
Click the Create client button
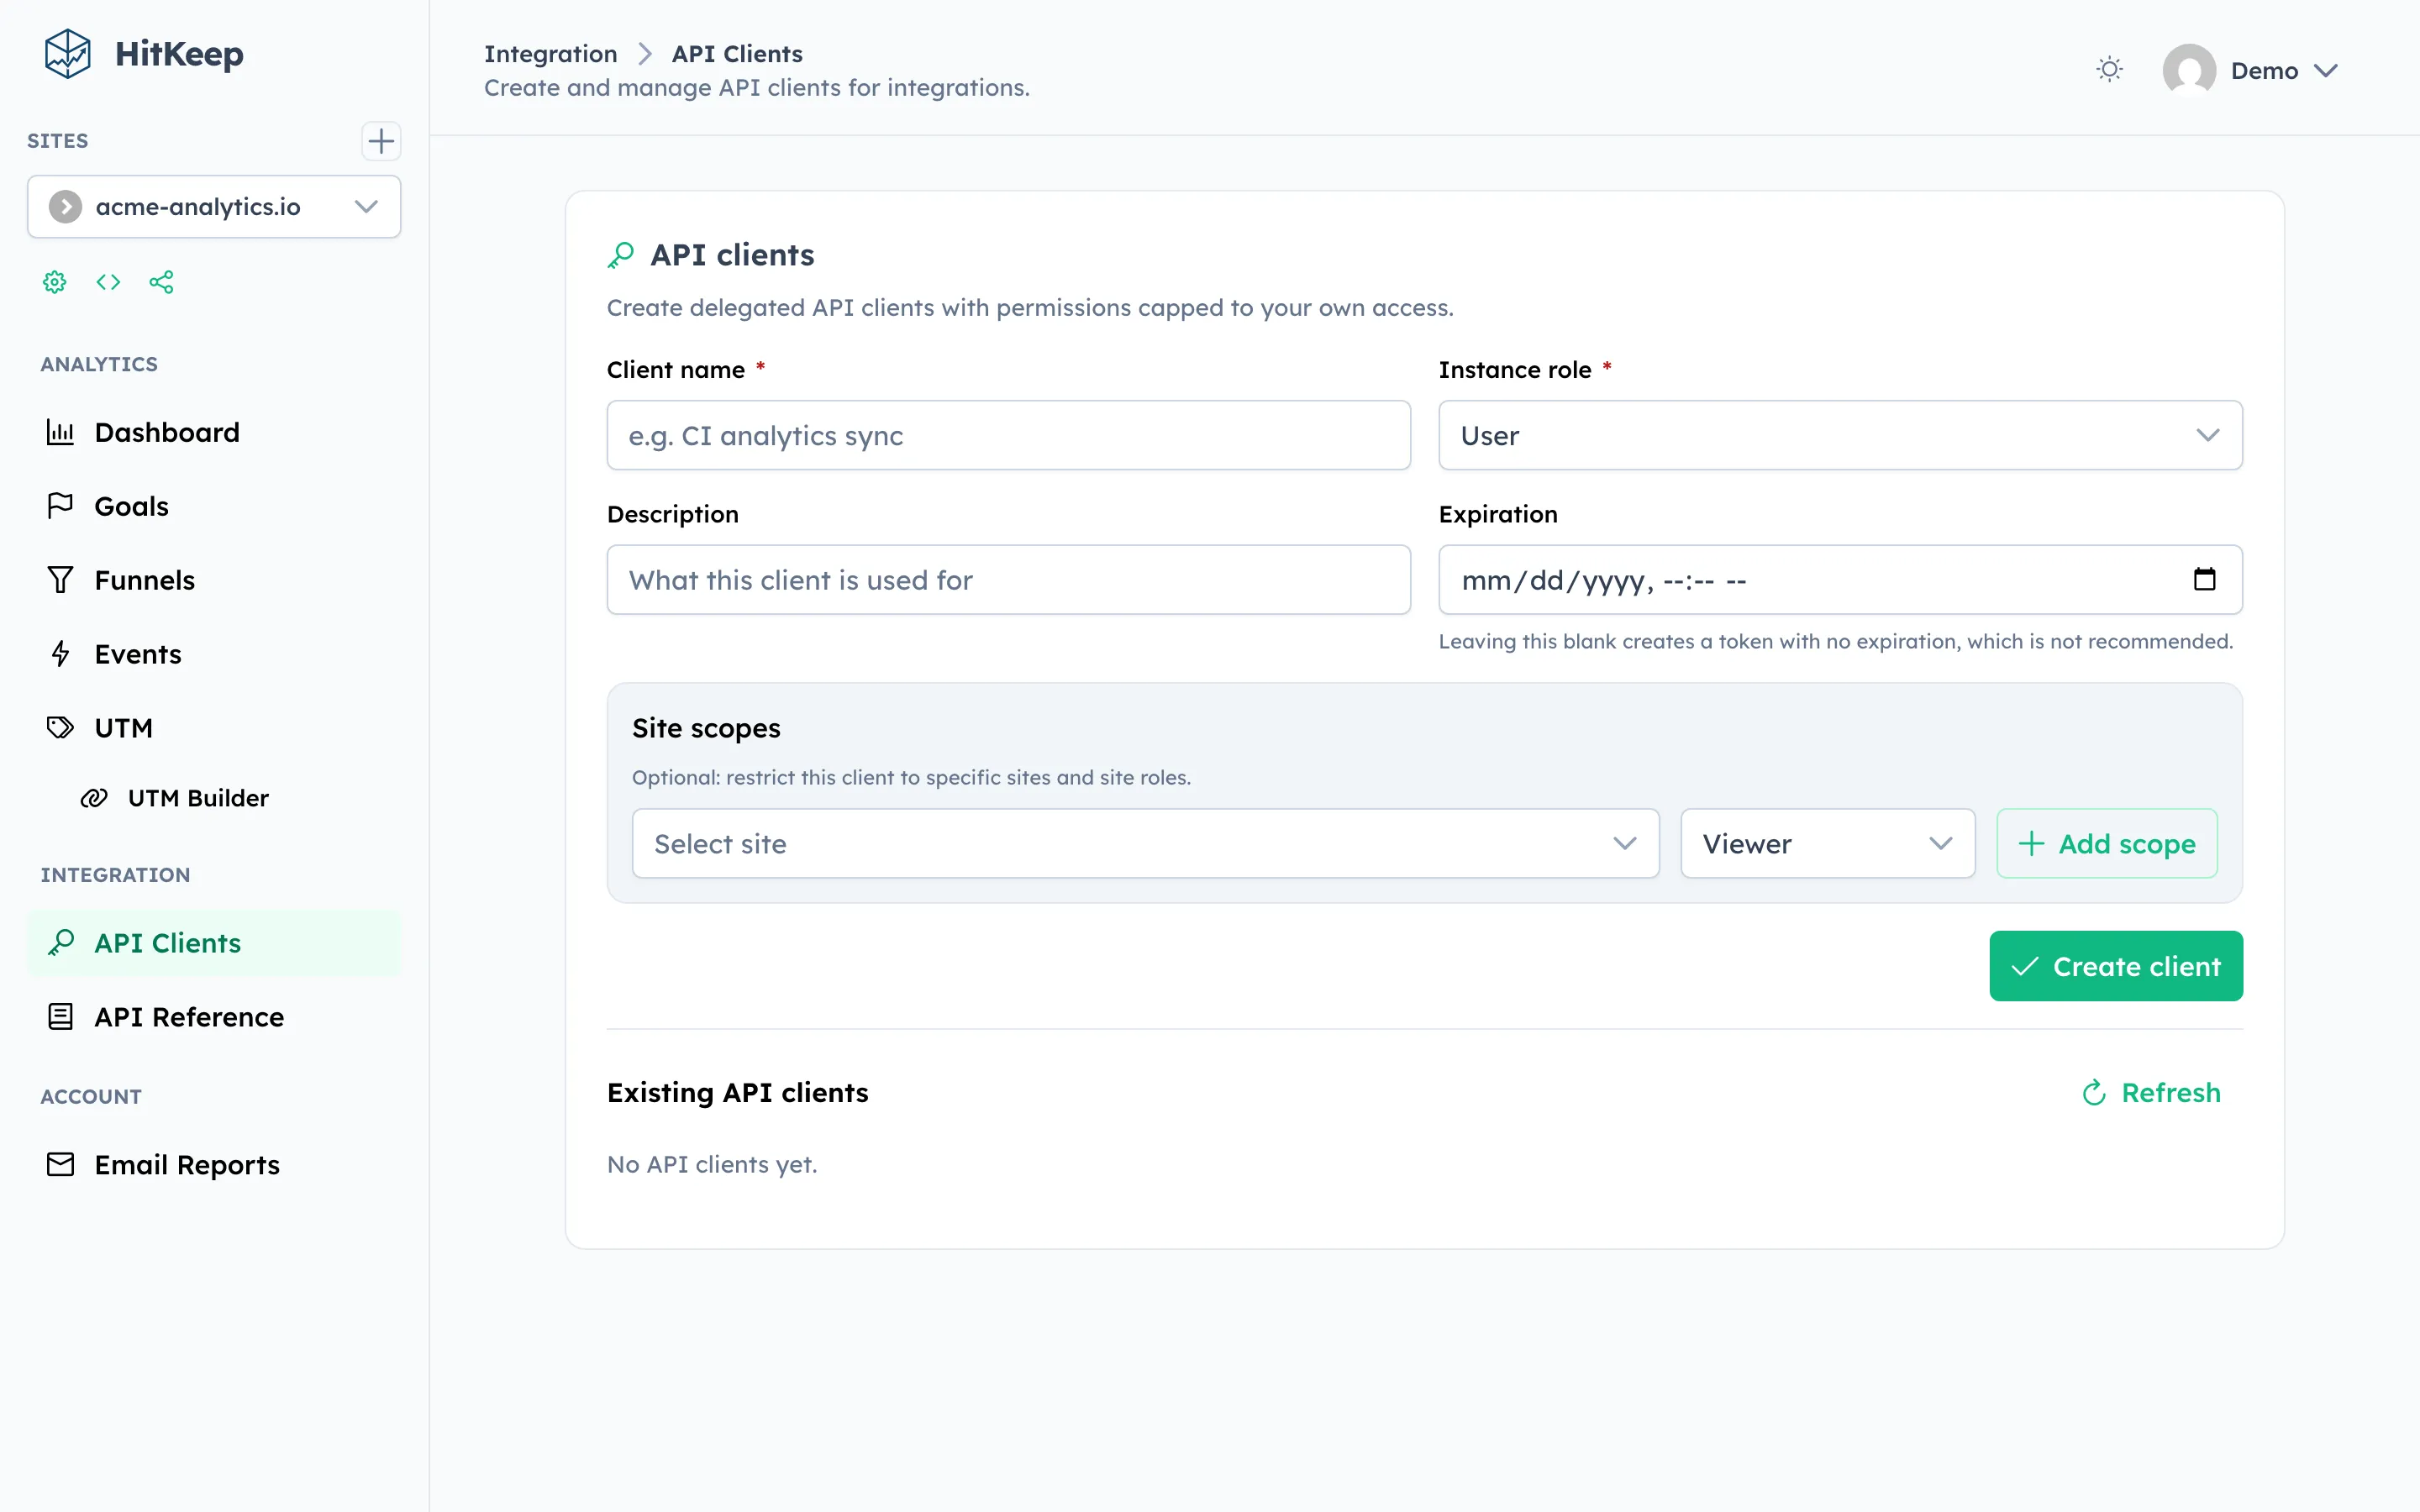[2116, 966]
